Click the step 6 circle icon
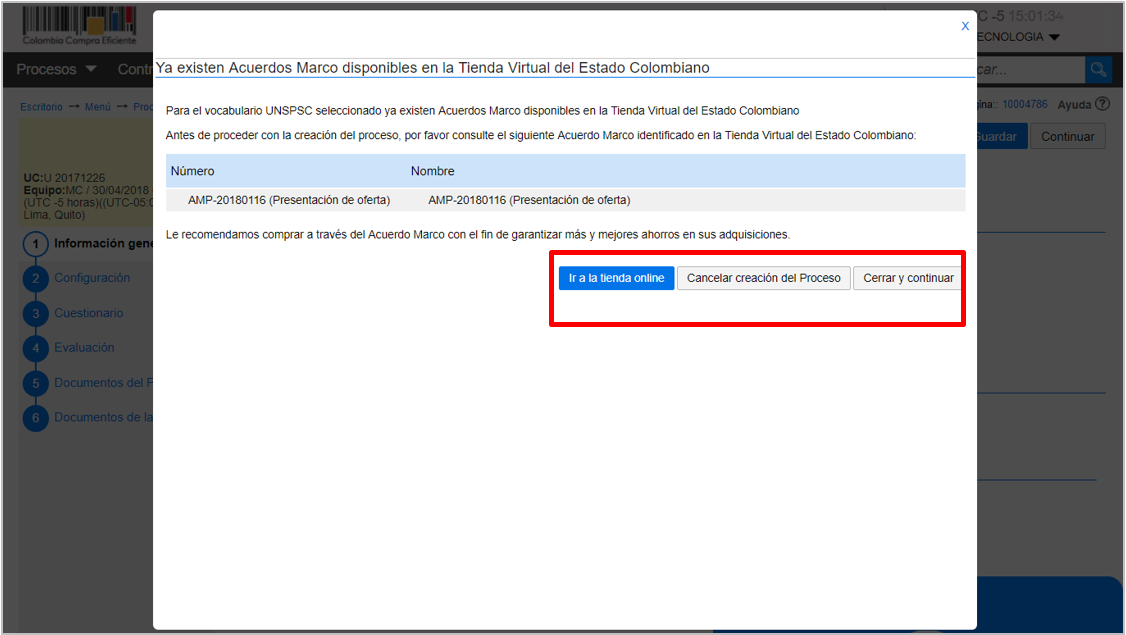The image size is (1126, 635). [x=35, y=418]
